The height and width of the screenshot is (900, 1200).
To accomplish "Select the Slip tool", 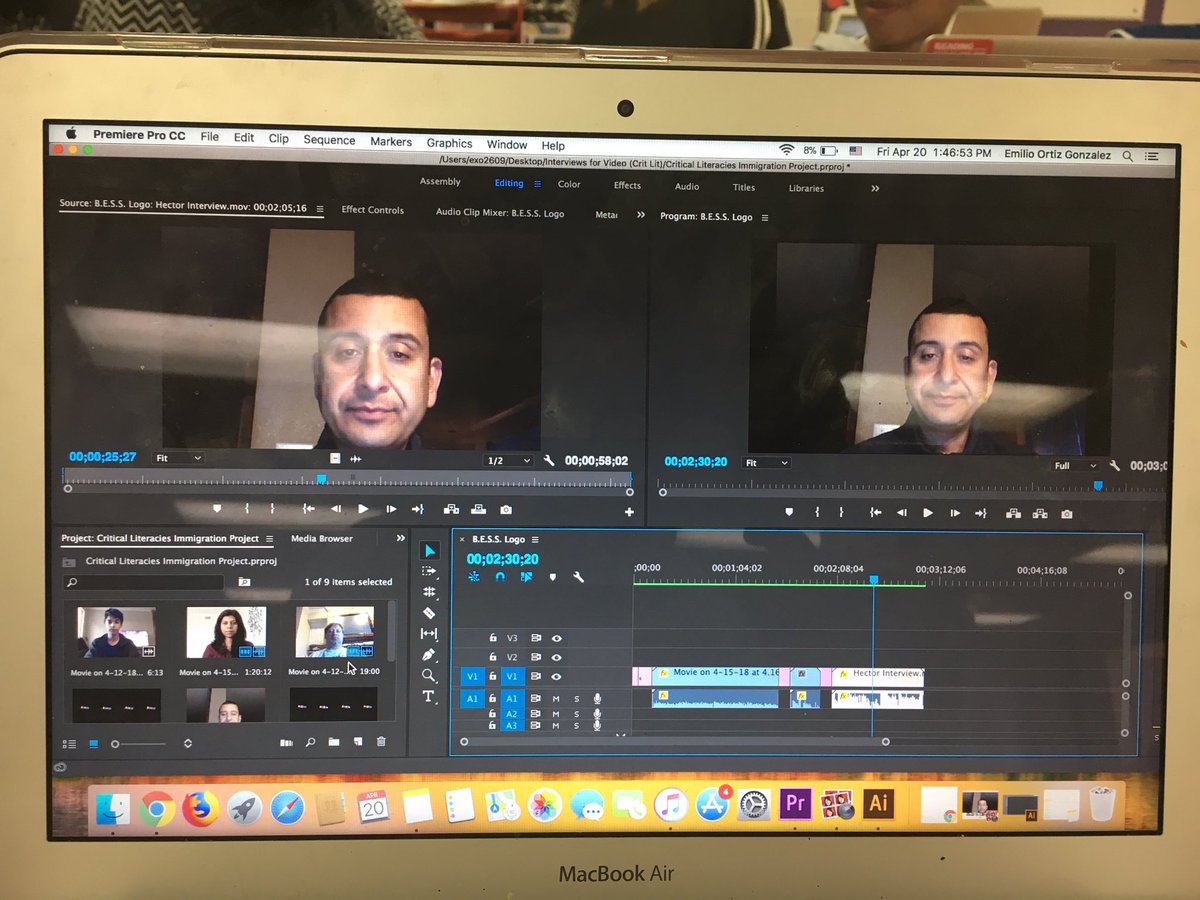I will pyautogui.click(x=429, y=634).
